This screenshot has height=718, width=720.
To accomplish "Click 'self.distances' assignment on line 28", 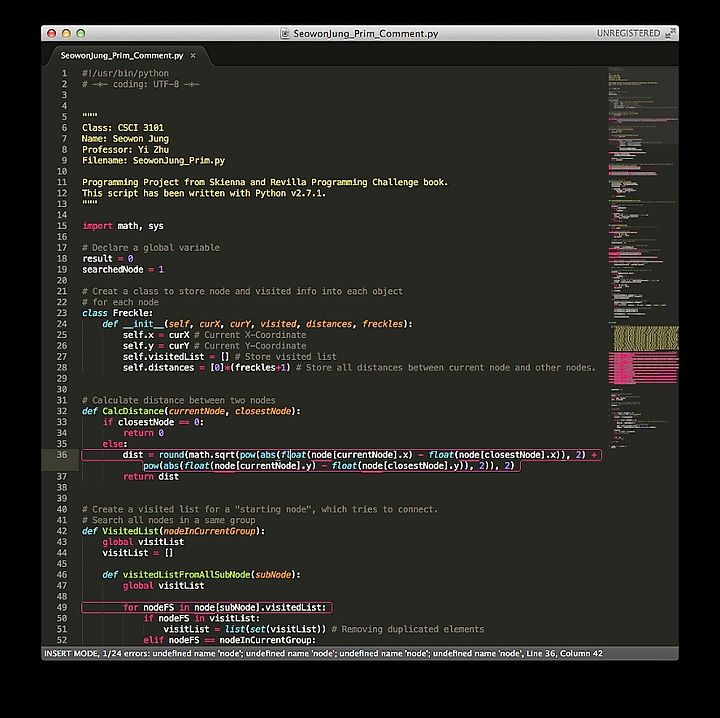I will 207,368.
